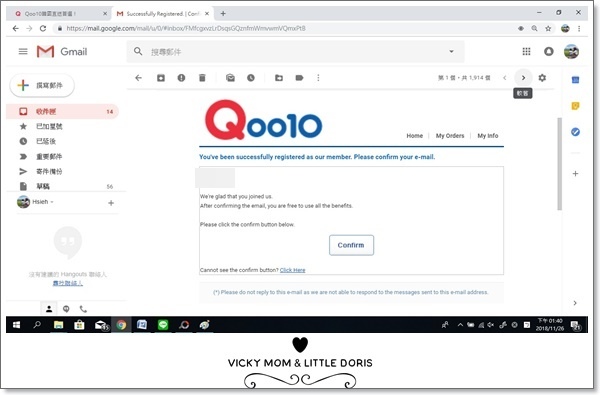Mark the email as unread
Image resolution: width=600 pixels, height=395 pixels.
[230, 78]
